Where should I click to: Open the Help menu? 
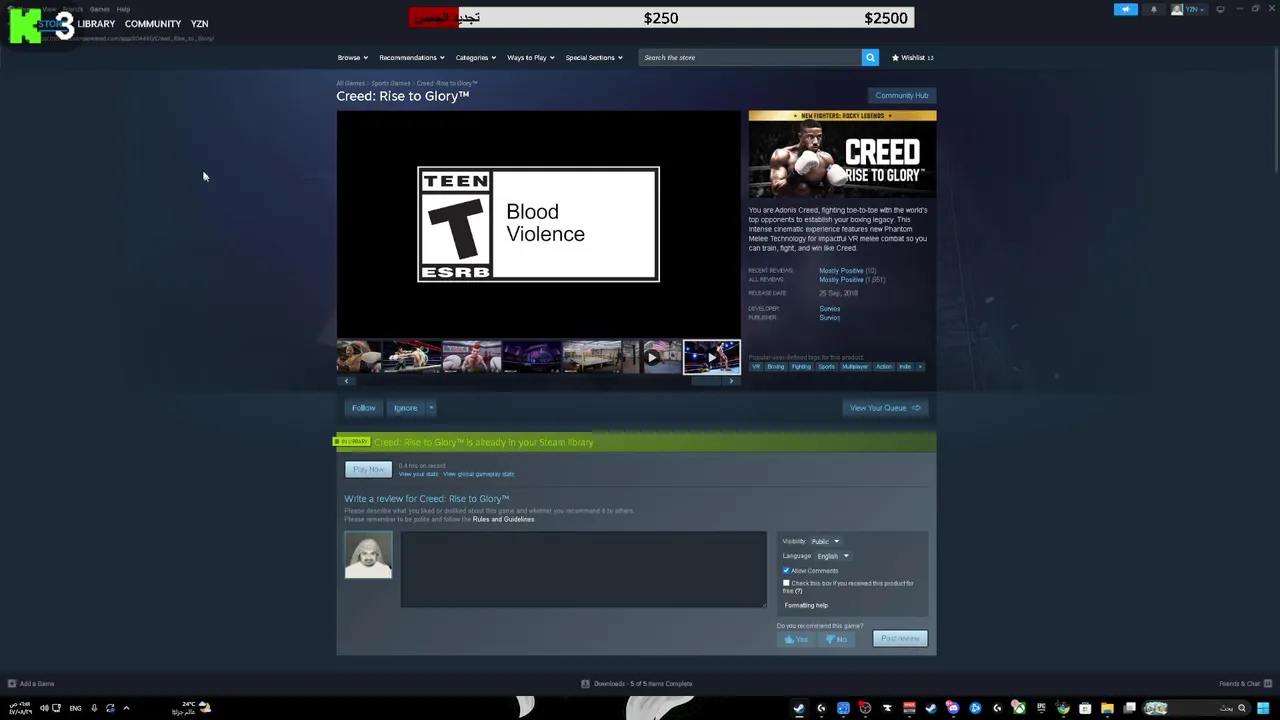123,9
